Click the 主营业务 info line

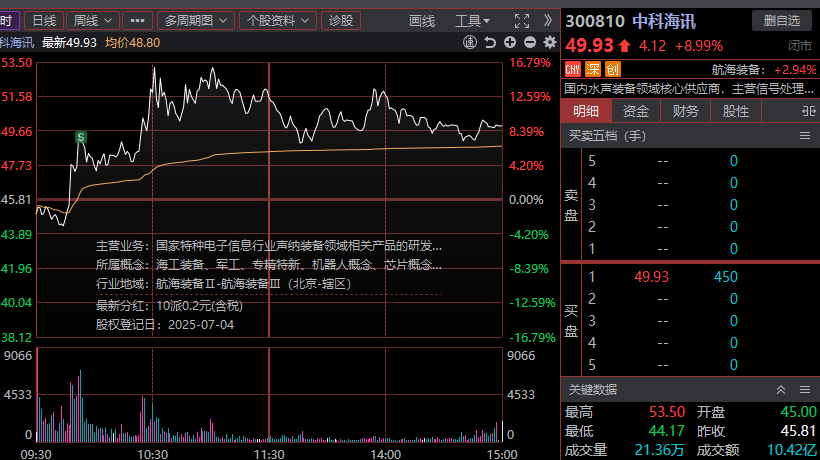click(x=269, y=246)
